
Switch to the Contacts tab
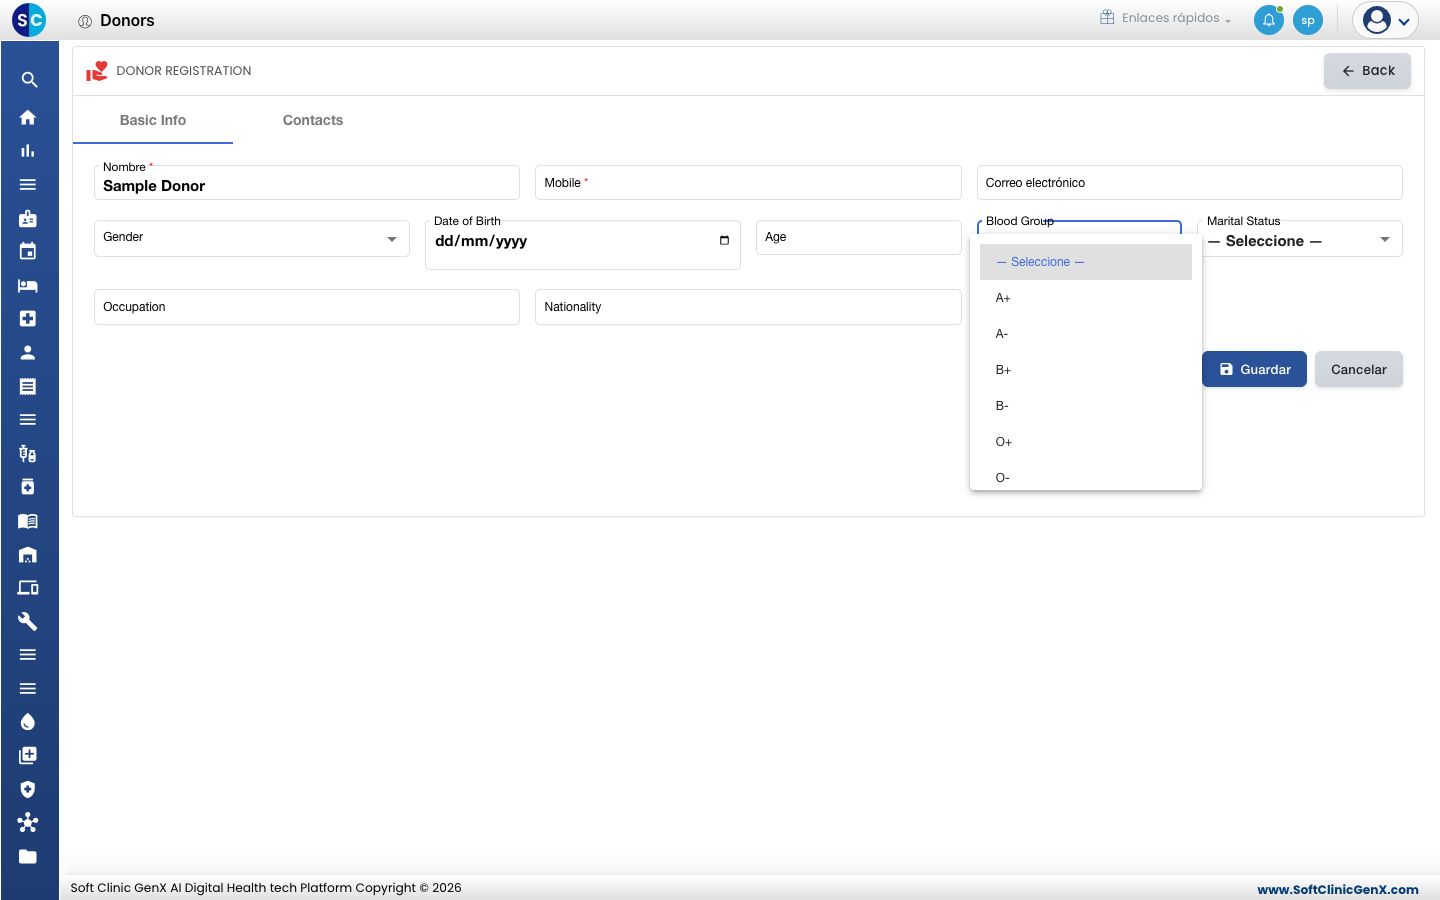(313, 120)
